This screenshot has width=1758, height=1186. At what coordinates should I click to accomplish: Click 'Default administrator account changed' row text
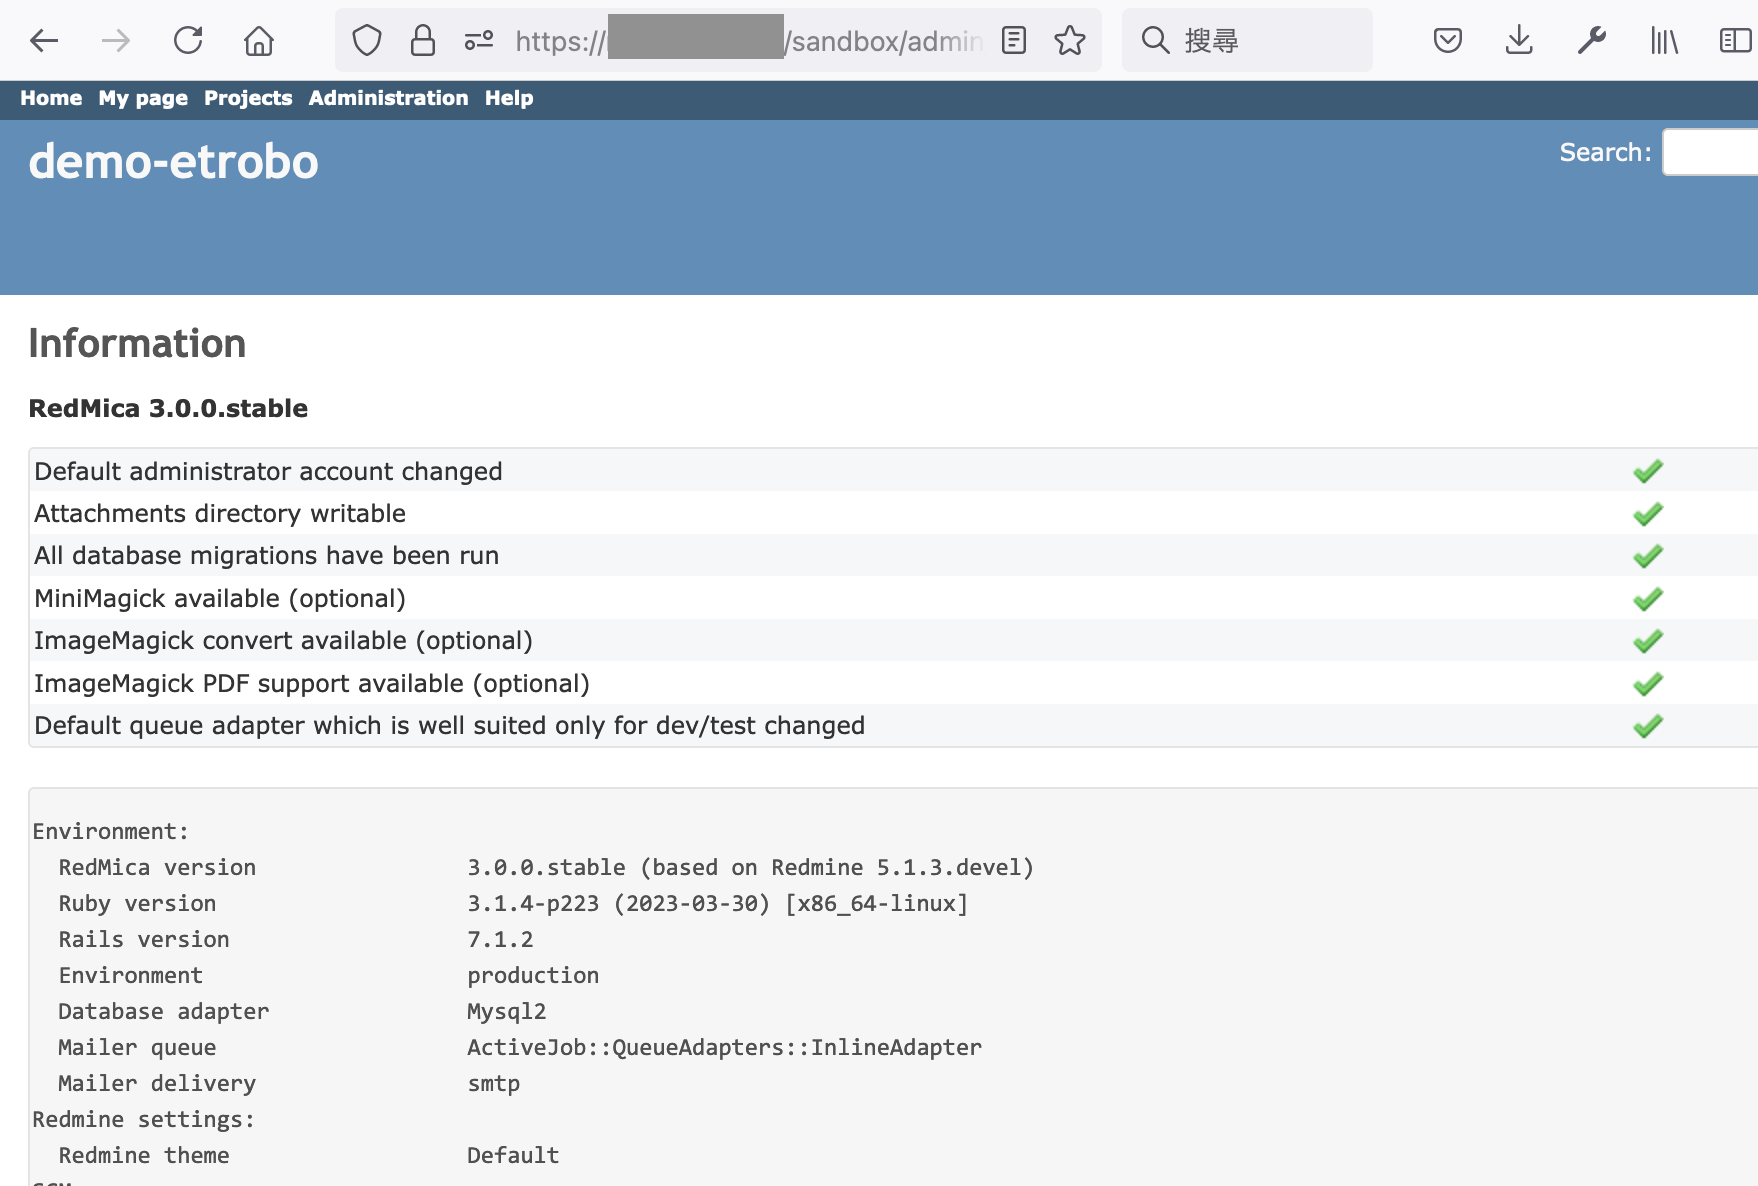(268, 471)
